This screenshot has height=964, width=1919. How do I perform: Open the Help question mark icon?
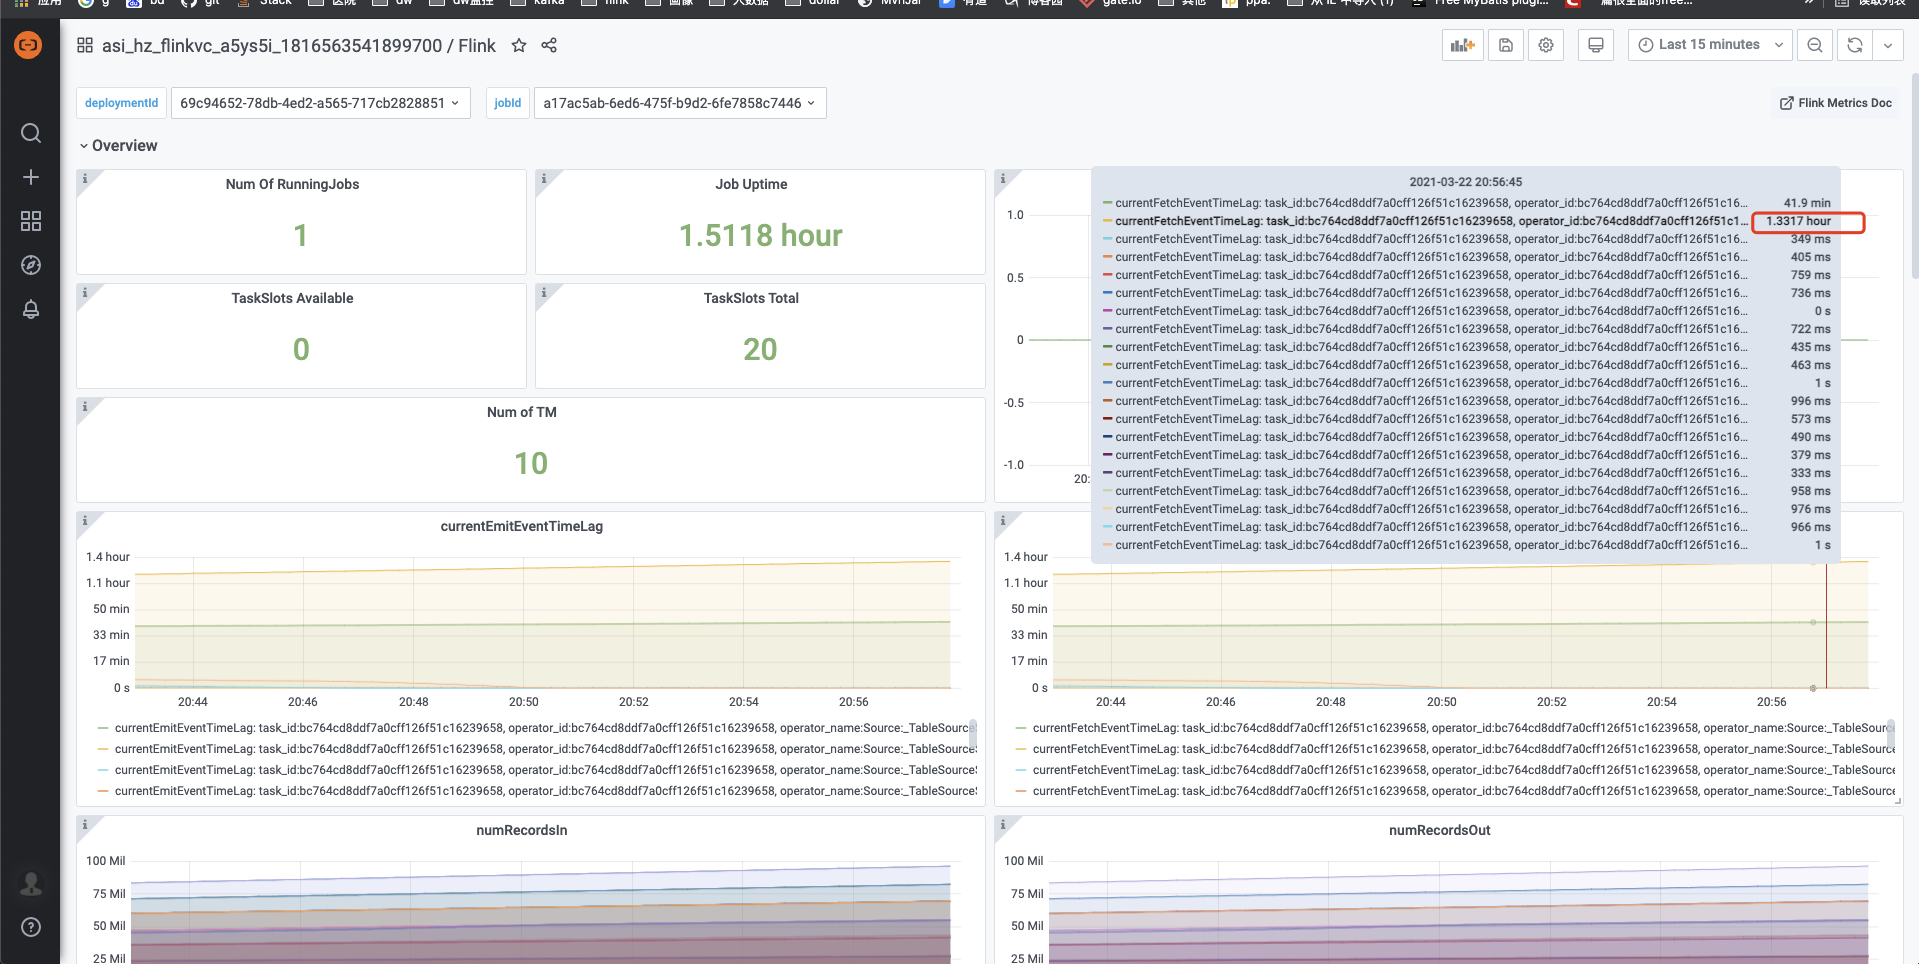(x=31, y=927)
